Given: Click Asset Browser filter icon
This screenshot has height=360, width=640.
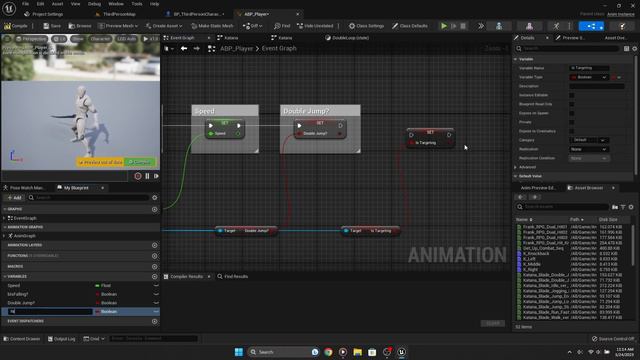Looking at the screenshot, I should [623, 207].
